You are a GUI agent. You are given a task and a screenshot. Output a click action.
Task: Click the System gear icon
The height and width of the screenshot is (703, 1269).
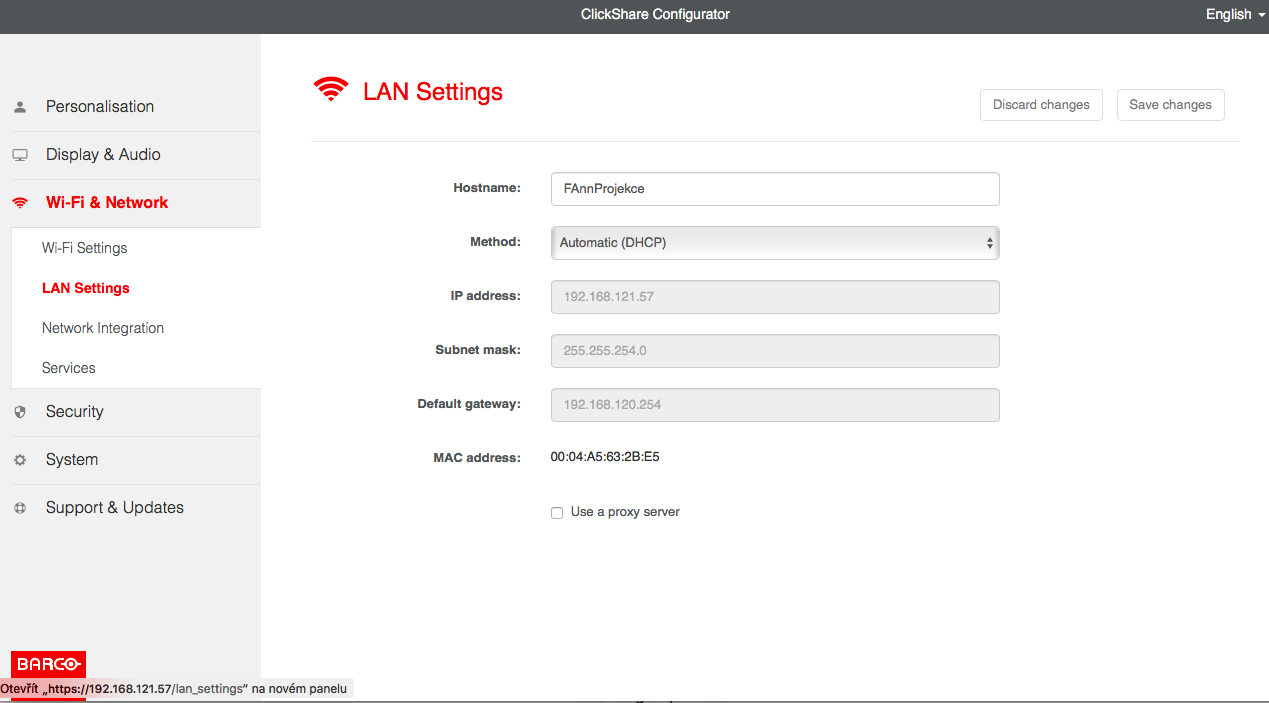click(20, 460)
